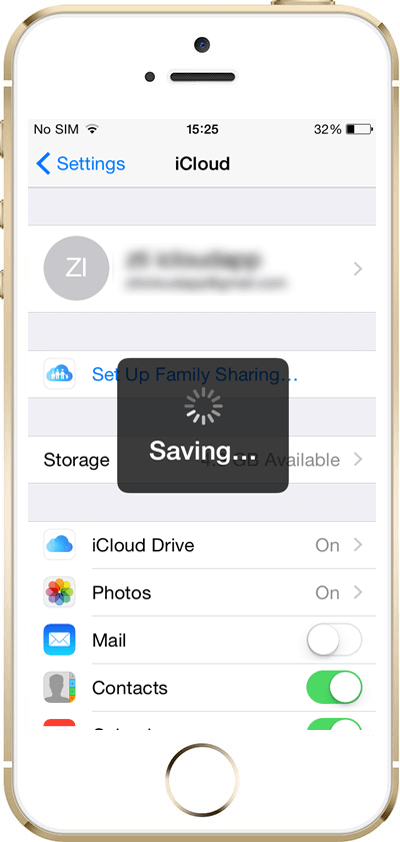Viewport: 400px width, 842px height.
Task: Open iCloud Drive options via chevron
Action: (358, 545)
